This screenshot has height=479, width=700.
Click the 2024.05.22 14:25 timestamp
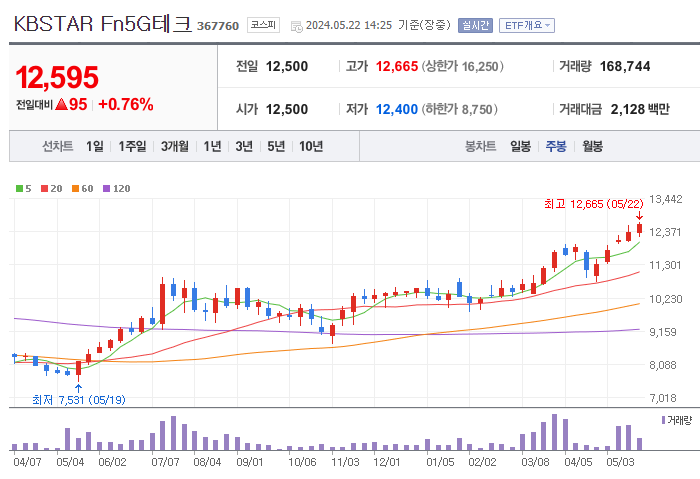[349, 25]
